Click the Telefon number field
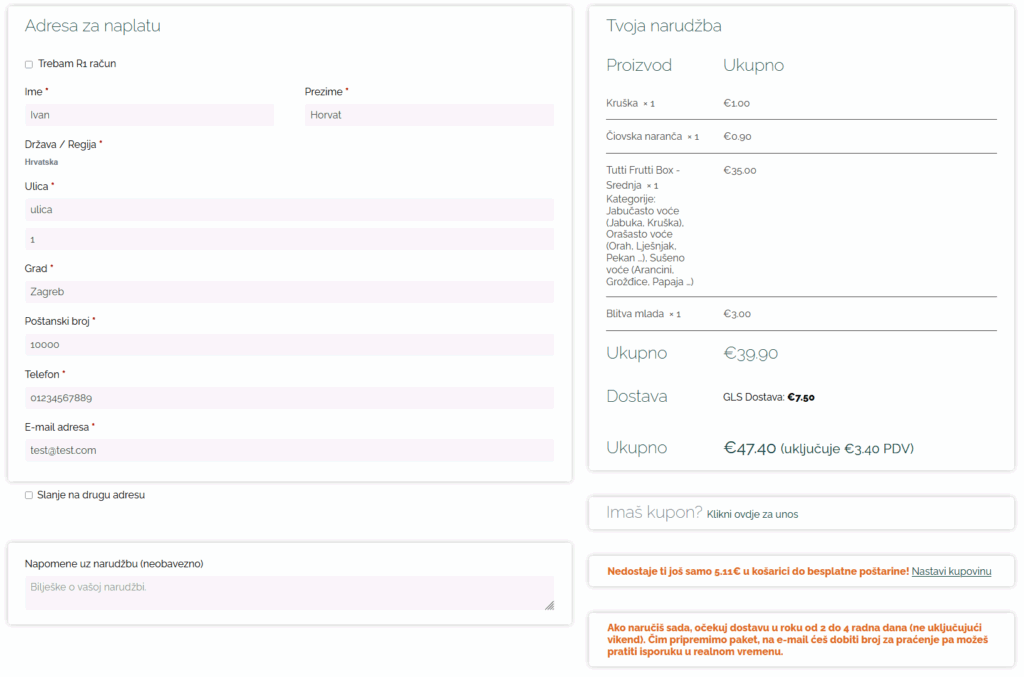 [289, 398]
